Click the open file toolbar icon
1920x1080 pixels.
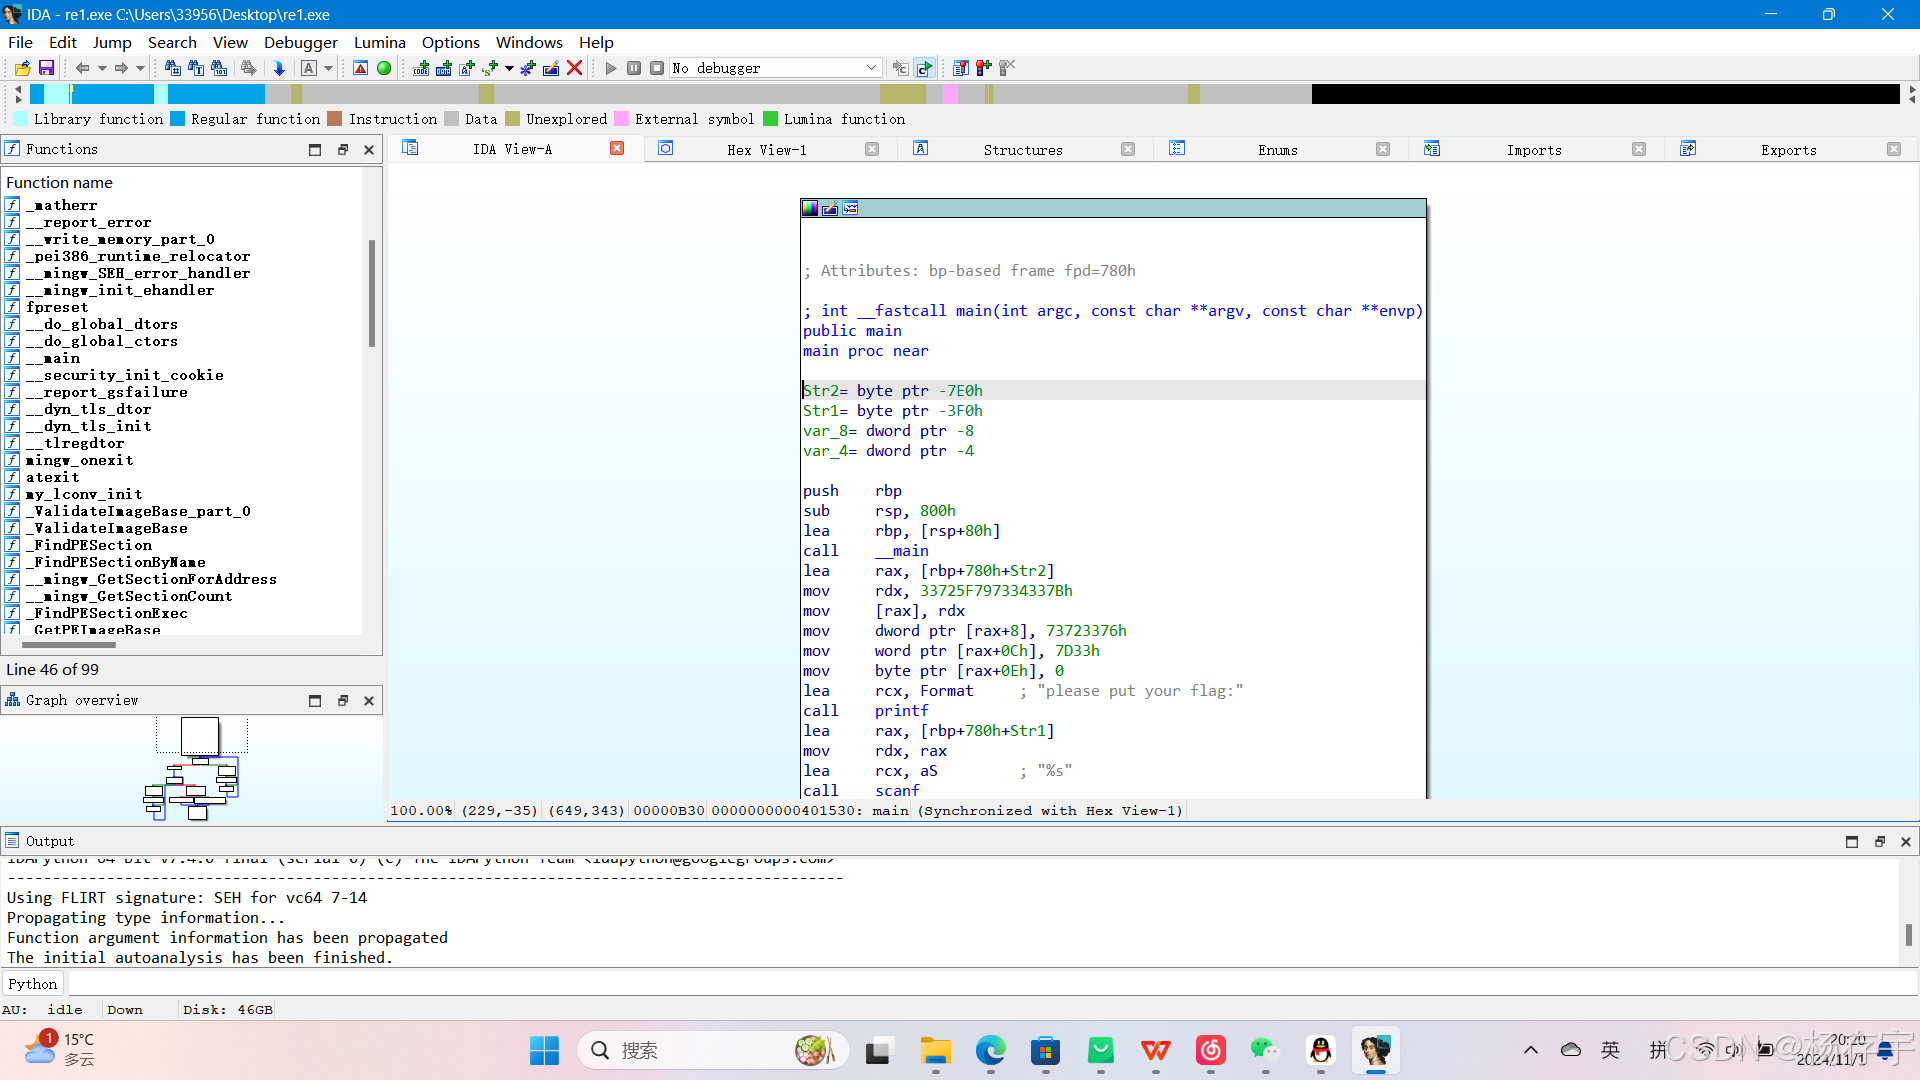(22, 68)
